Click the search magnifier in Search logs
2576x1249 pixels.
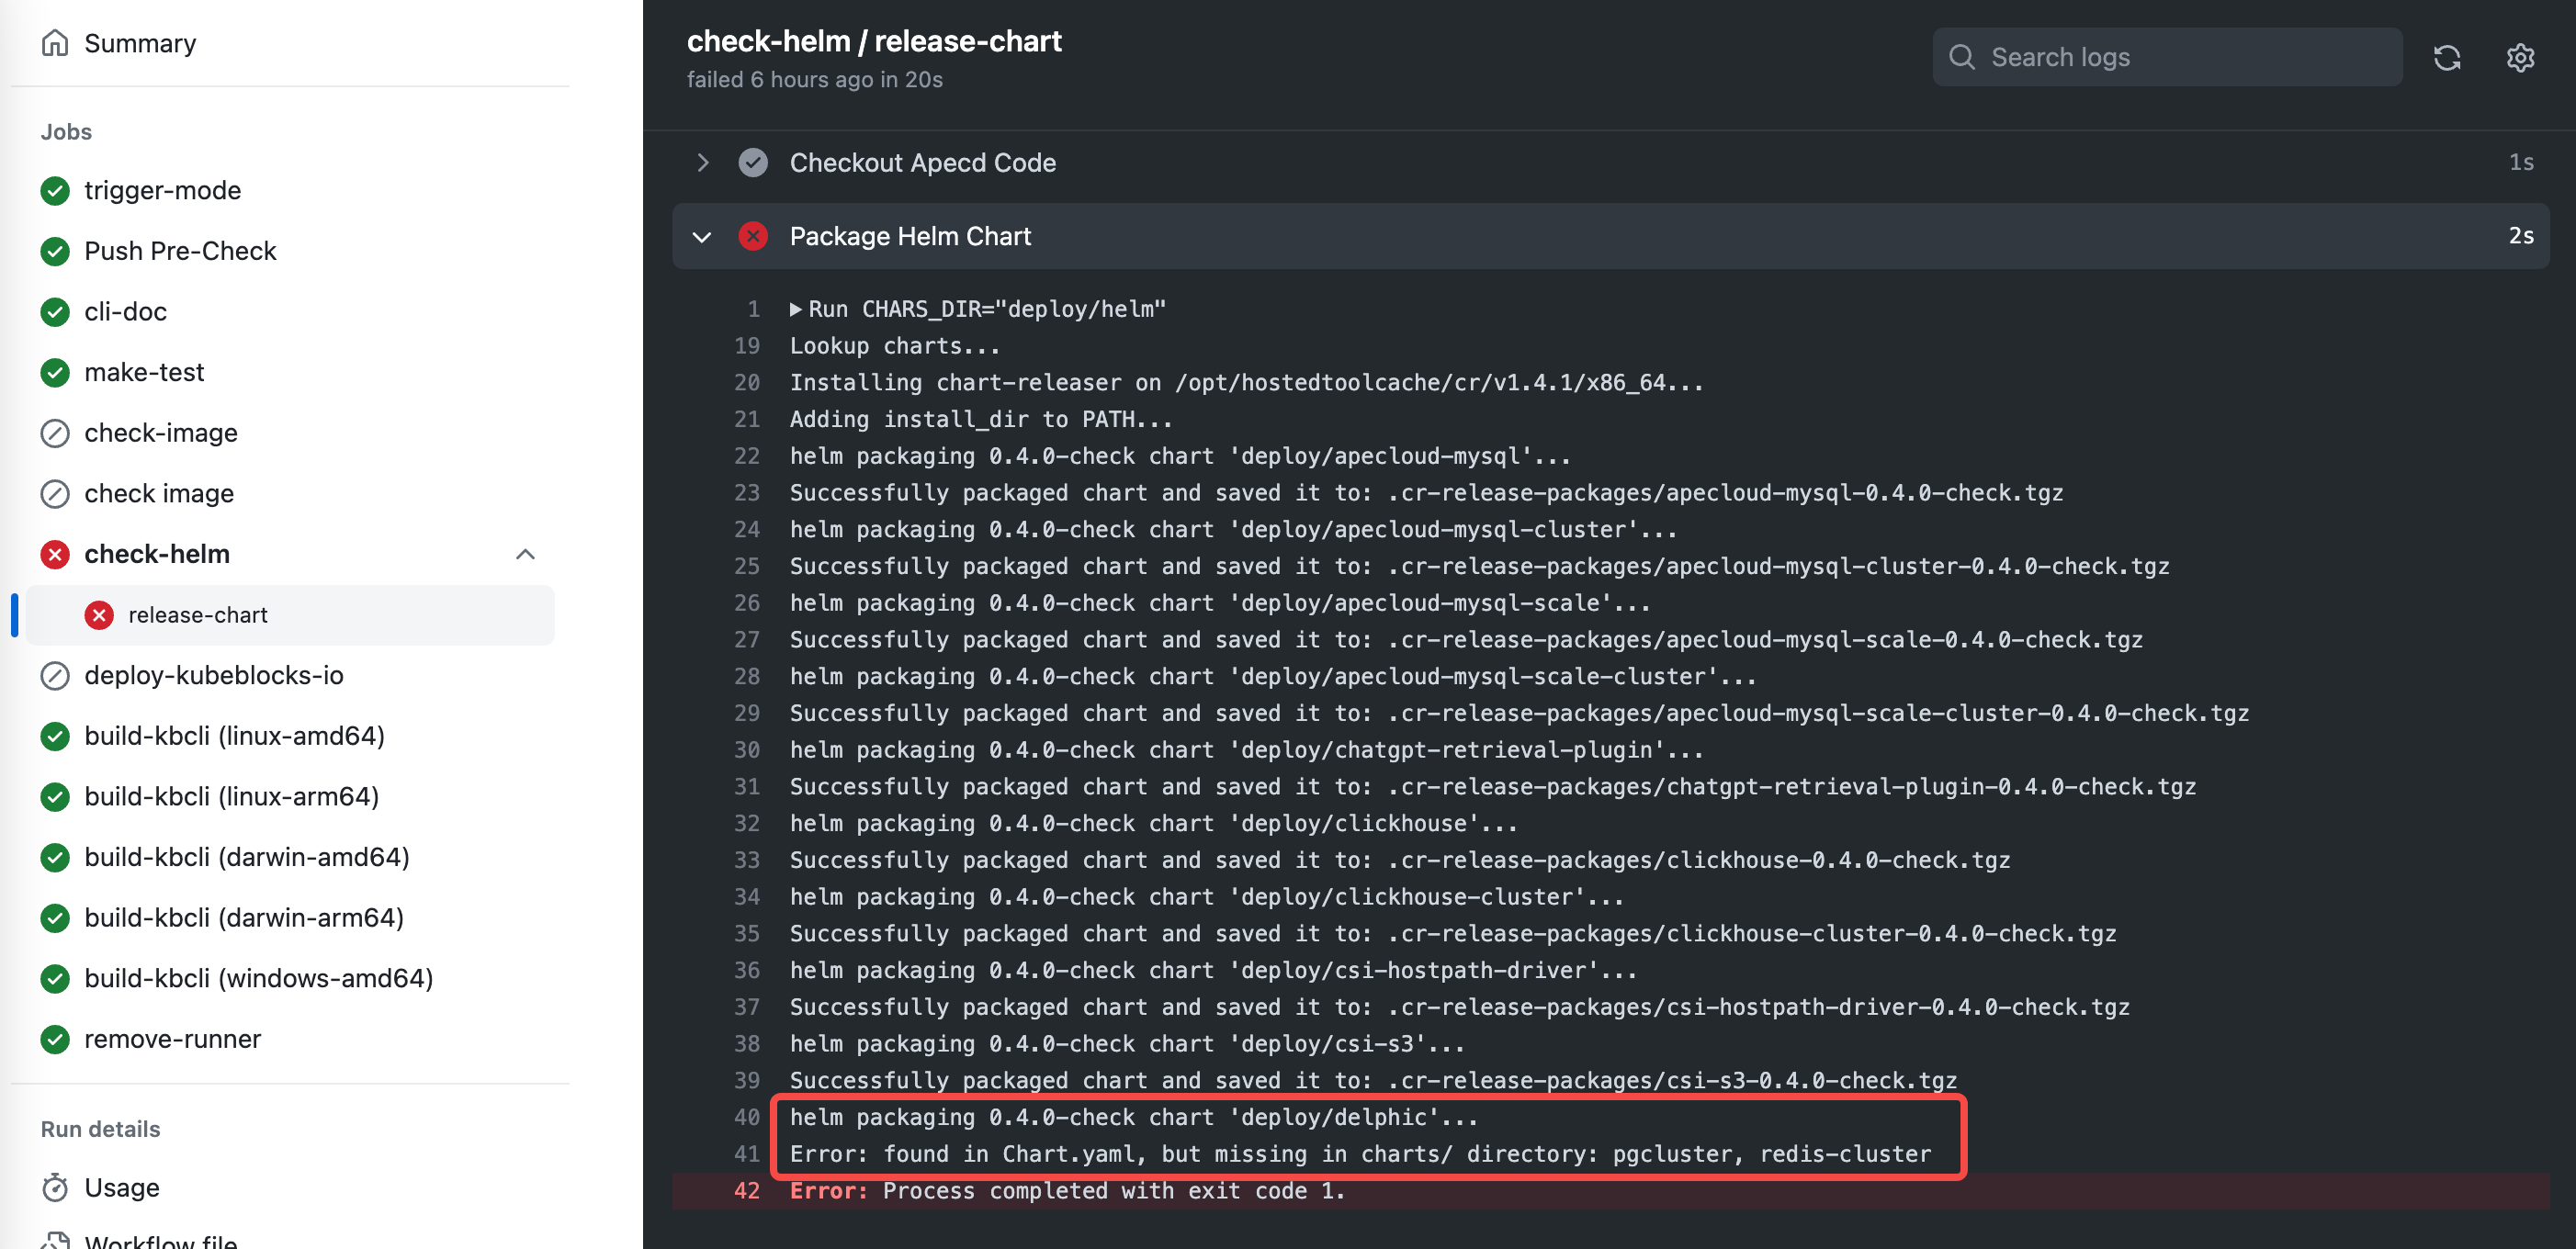(x=1962, y=57)
